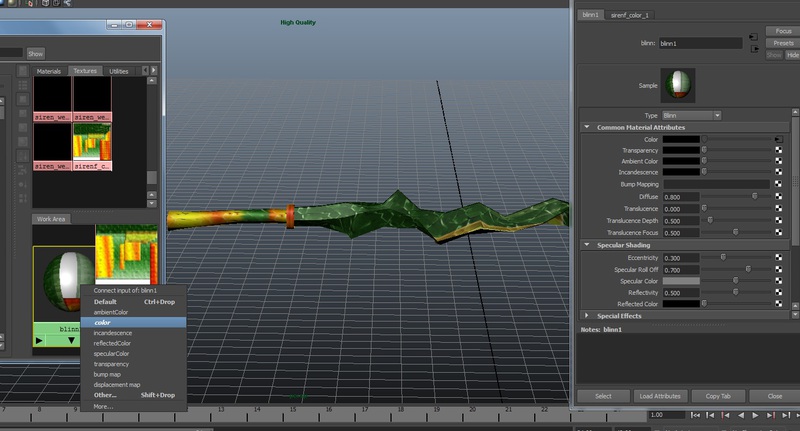
Task: Click the Focus button
Action: (783, 31)
